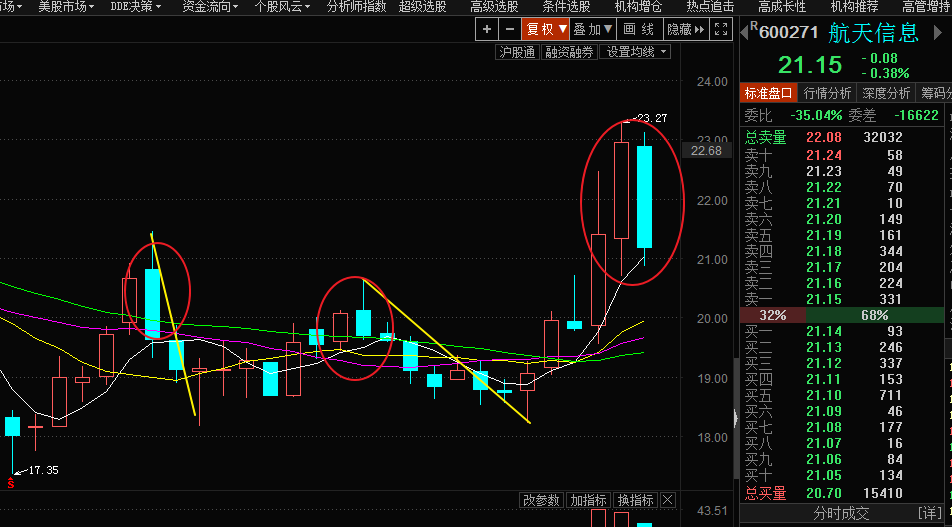Open 高级选股 menu item
The image size is (952, 527).
[494, 7]
